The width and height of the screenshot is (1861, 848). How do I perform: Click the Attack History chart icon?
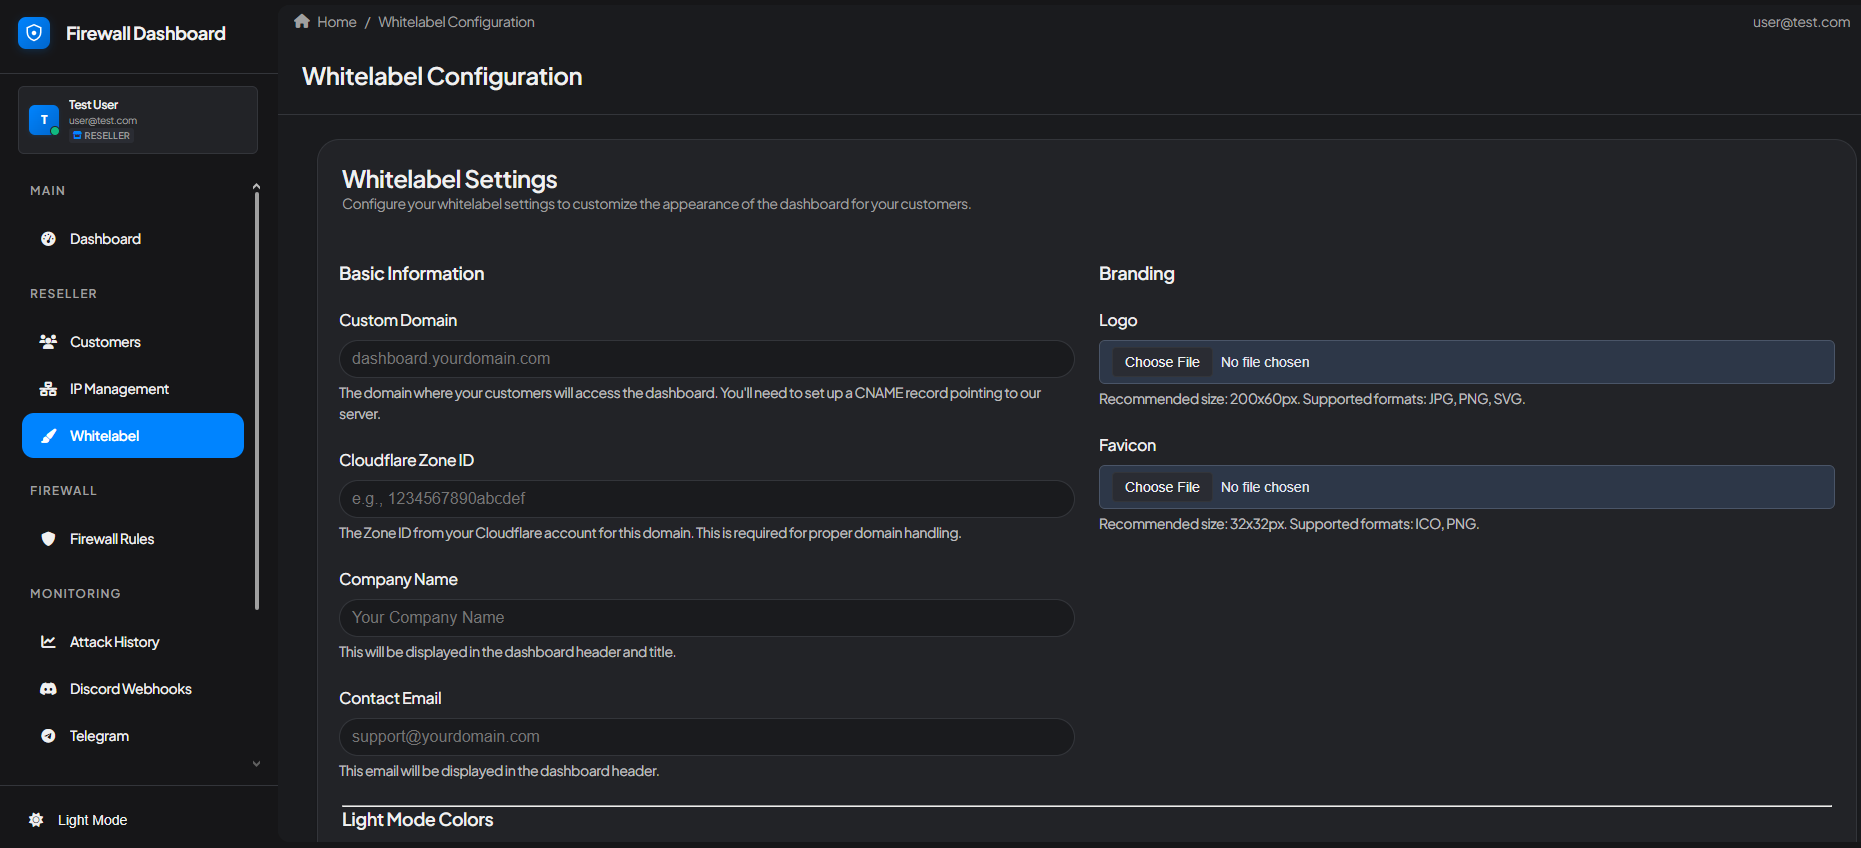48,642
